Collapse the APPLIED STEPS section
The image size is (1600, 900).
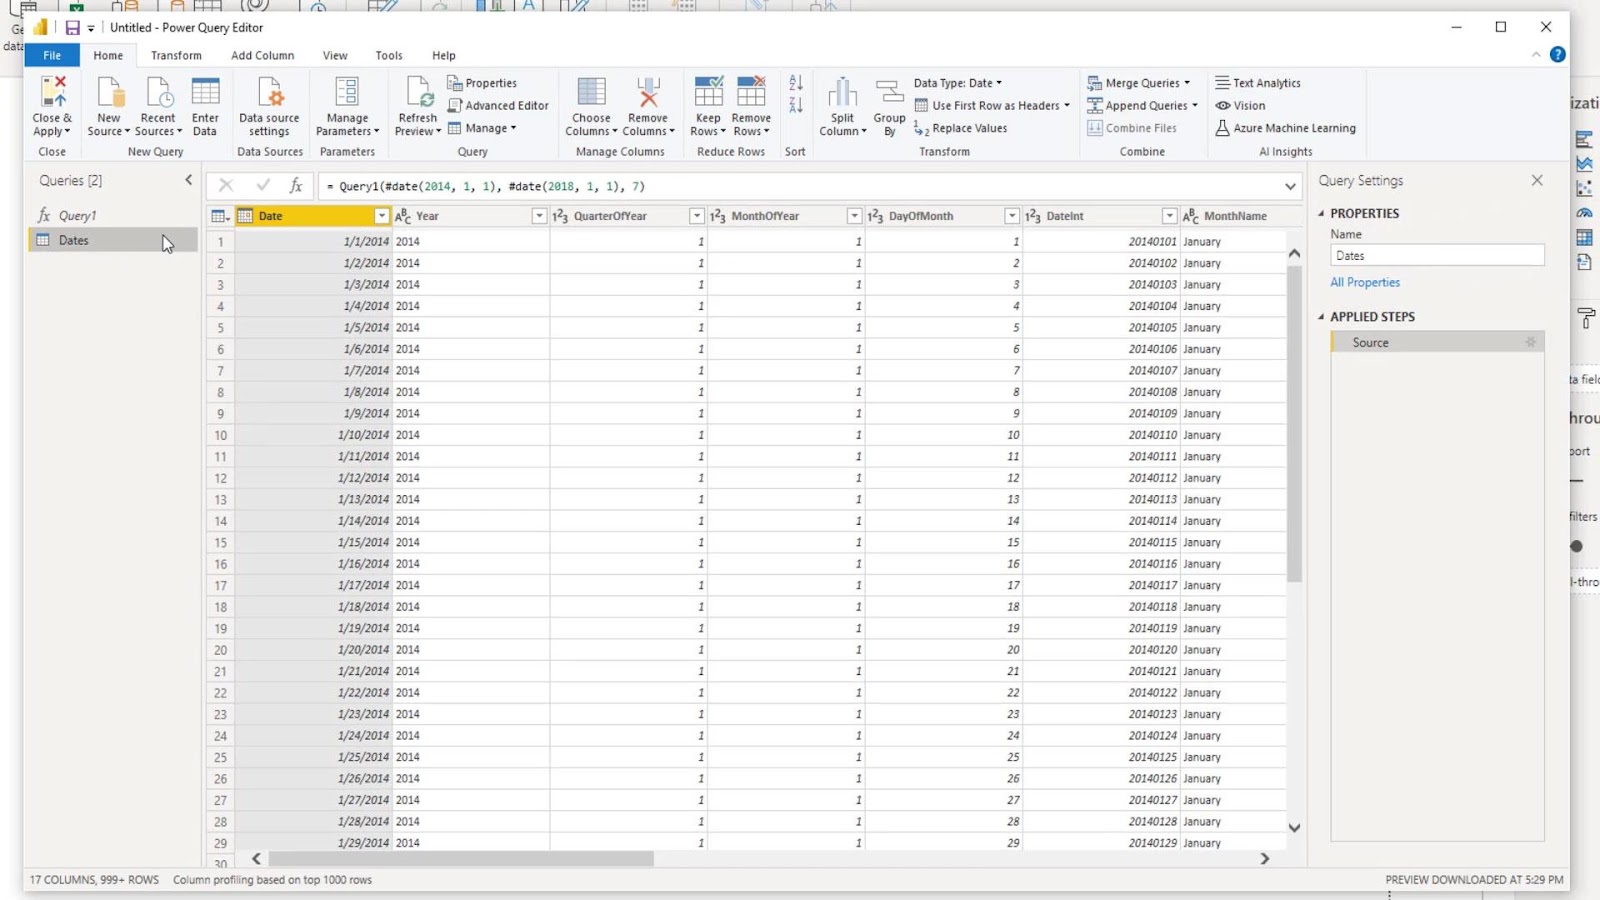coord(1321,317)
